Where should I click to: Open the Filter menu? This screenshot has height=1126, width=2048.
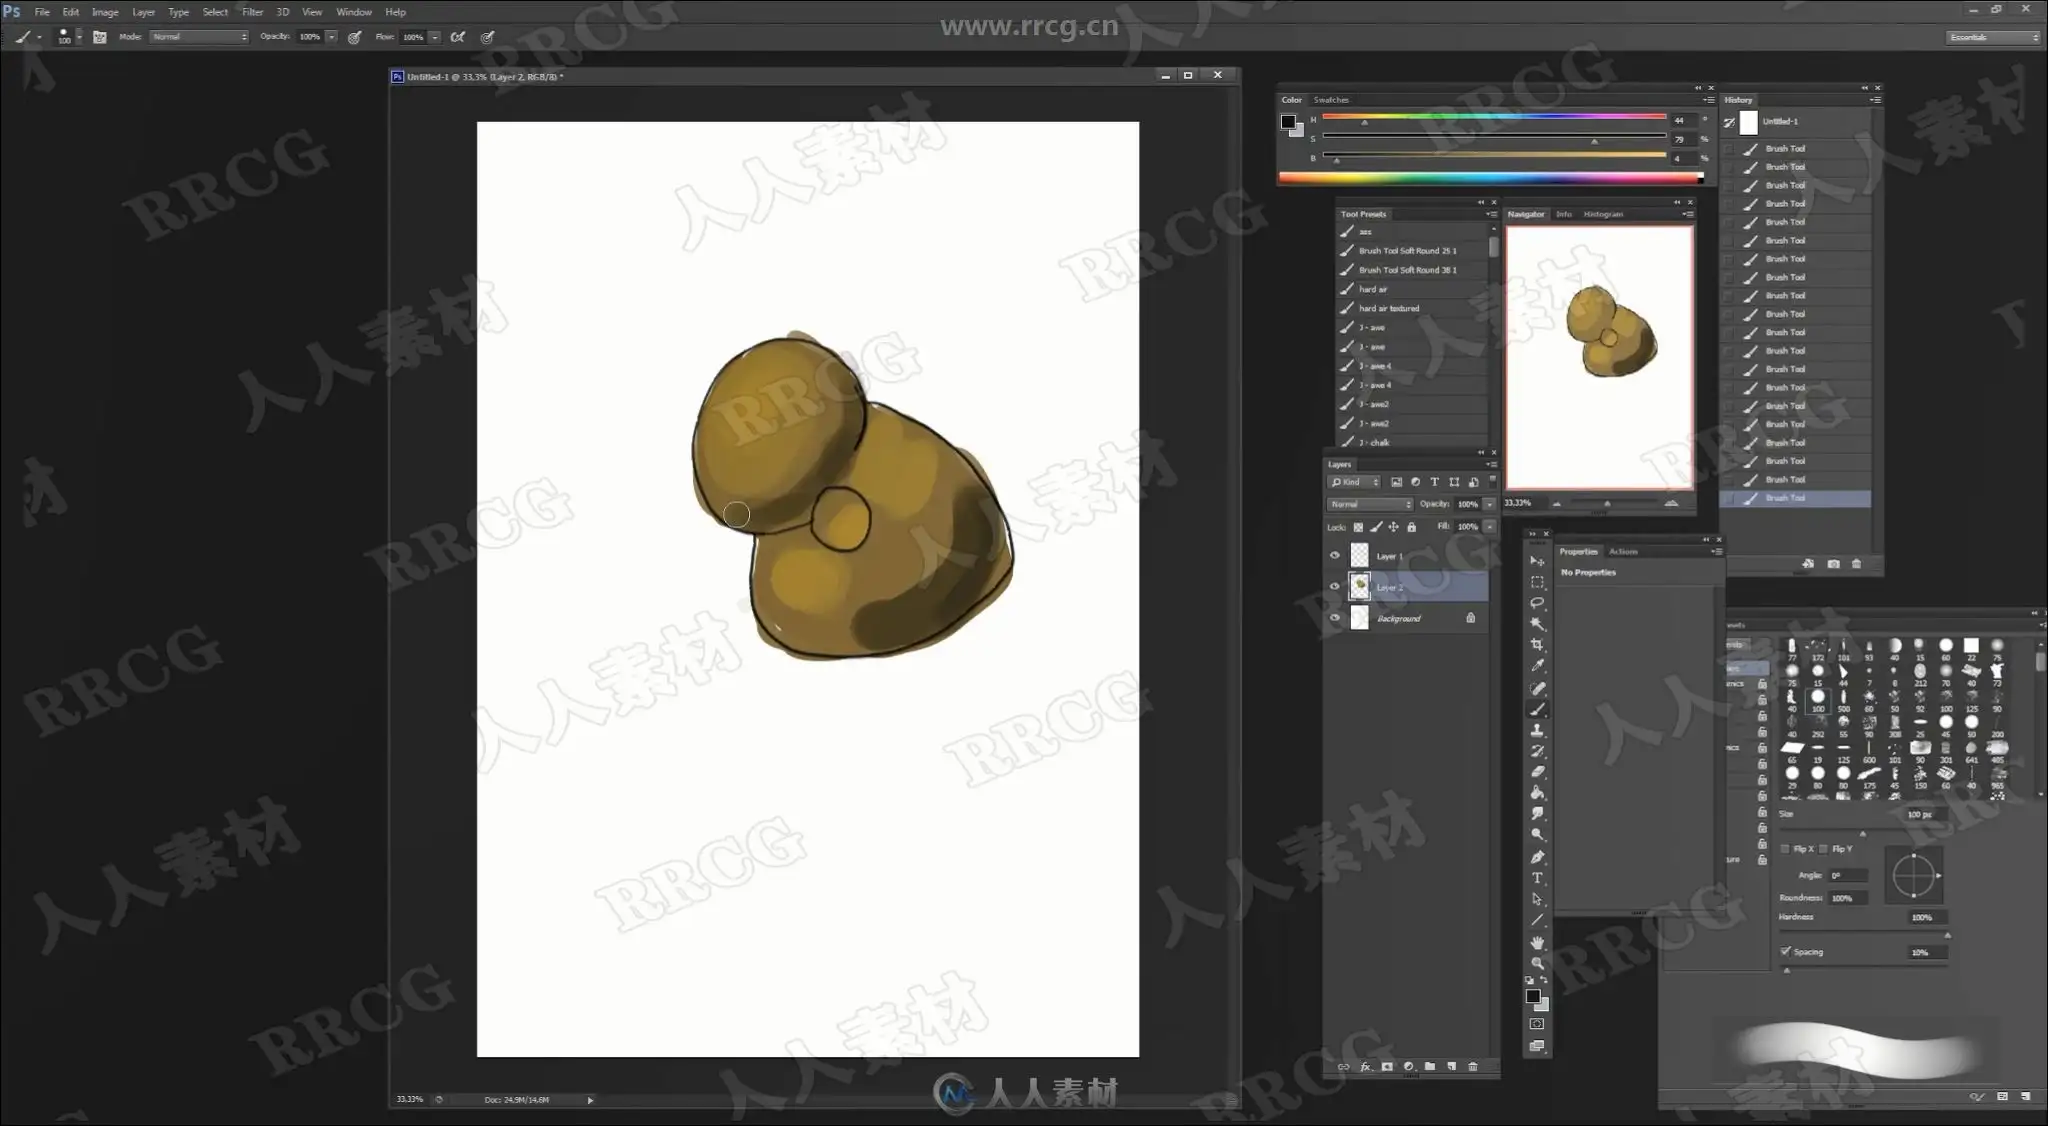252,12
